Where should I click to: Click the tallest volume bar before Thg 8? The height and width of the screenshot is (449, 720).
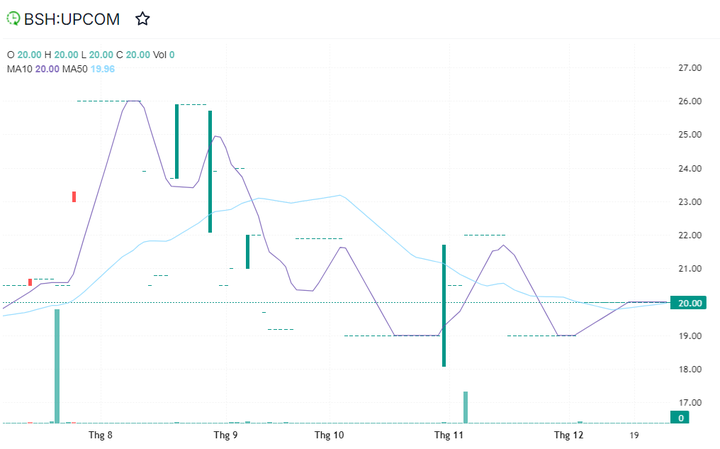pyautogui.click(x=57, y=366)
